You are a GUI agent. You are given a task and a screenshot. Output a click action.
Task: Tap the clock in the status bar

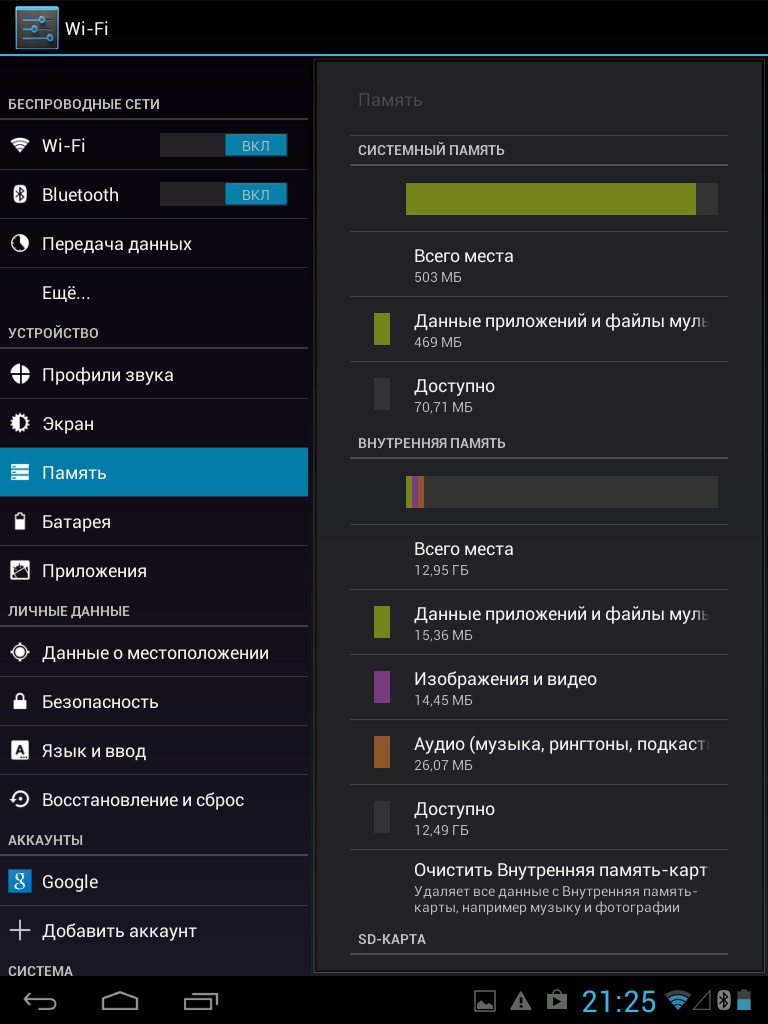(x=619, y=1001)
